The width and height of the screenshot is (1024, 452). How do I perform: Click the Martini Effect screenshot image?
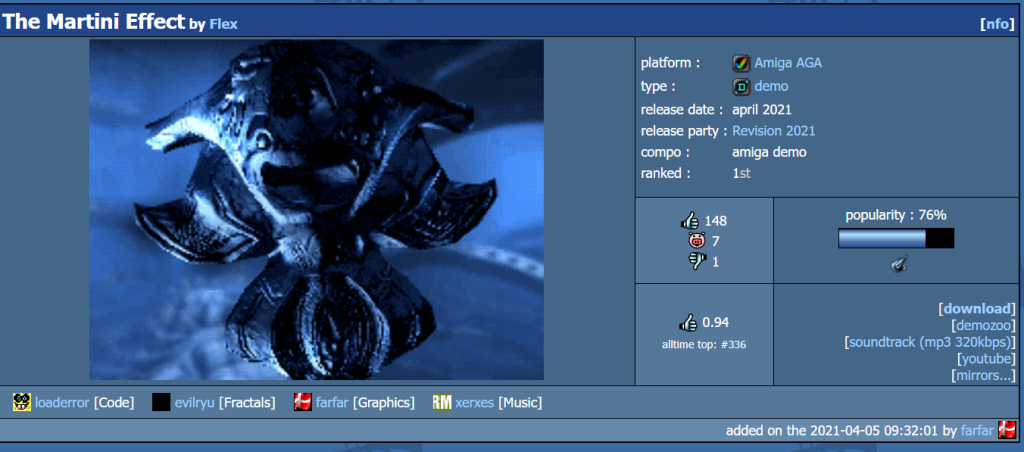(x=317, y=210)
